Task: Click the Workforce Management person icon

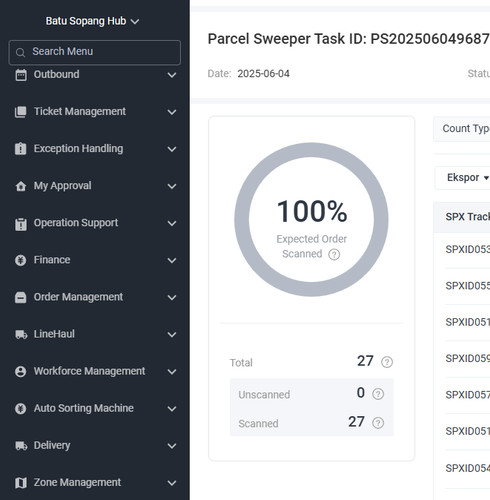Action: (21, 371)
